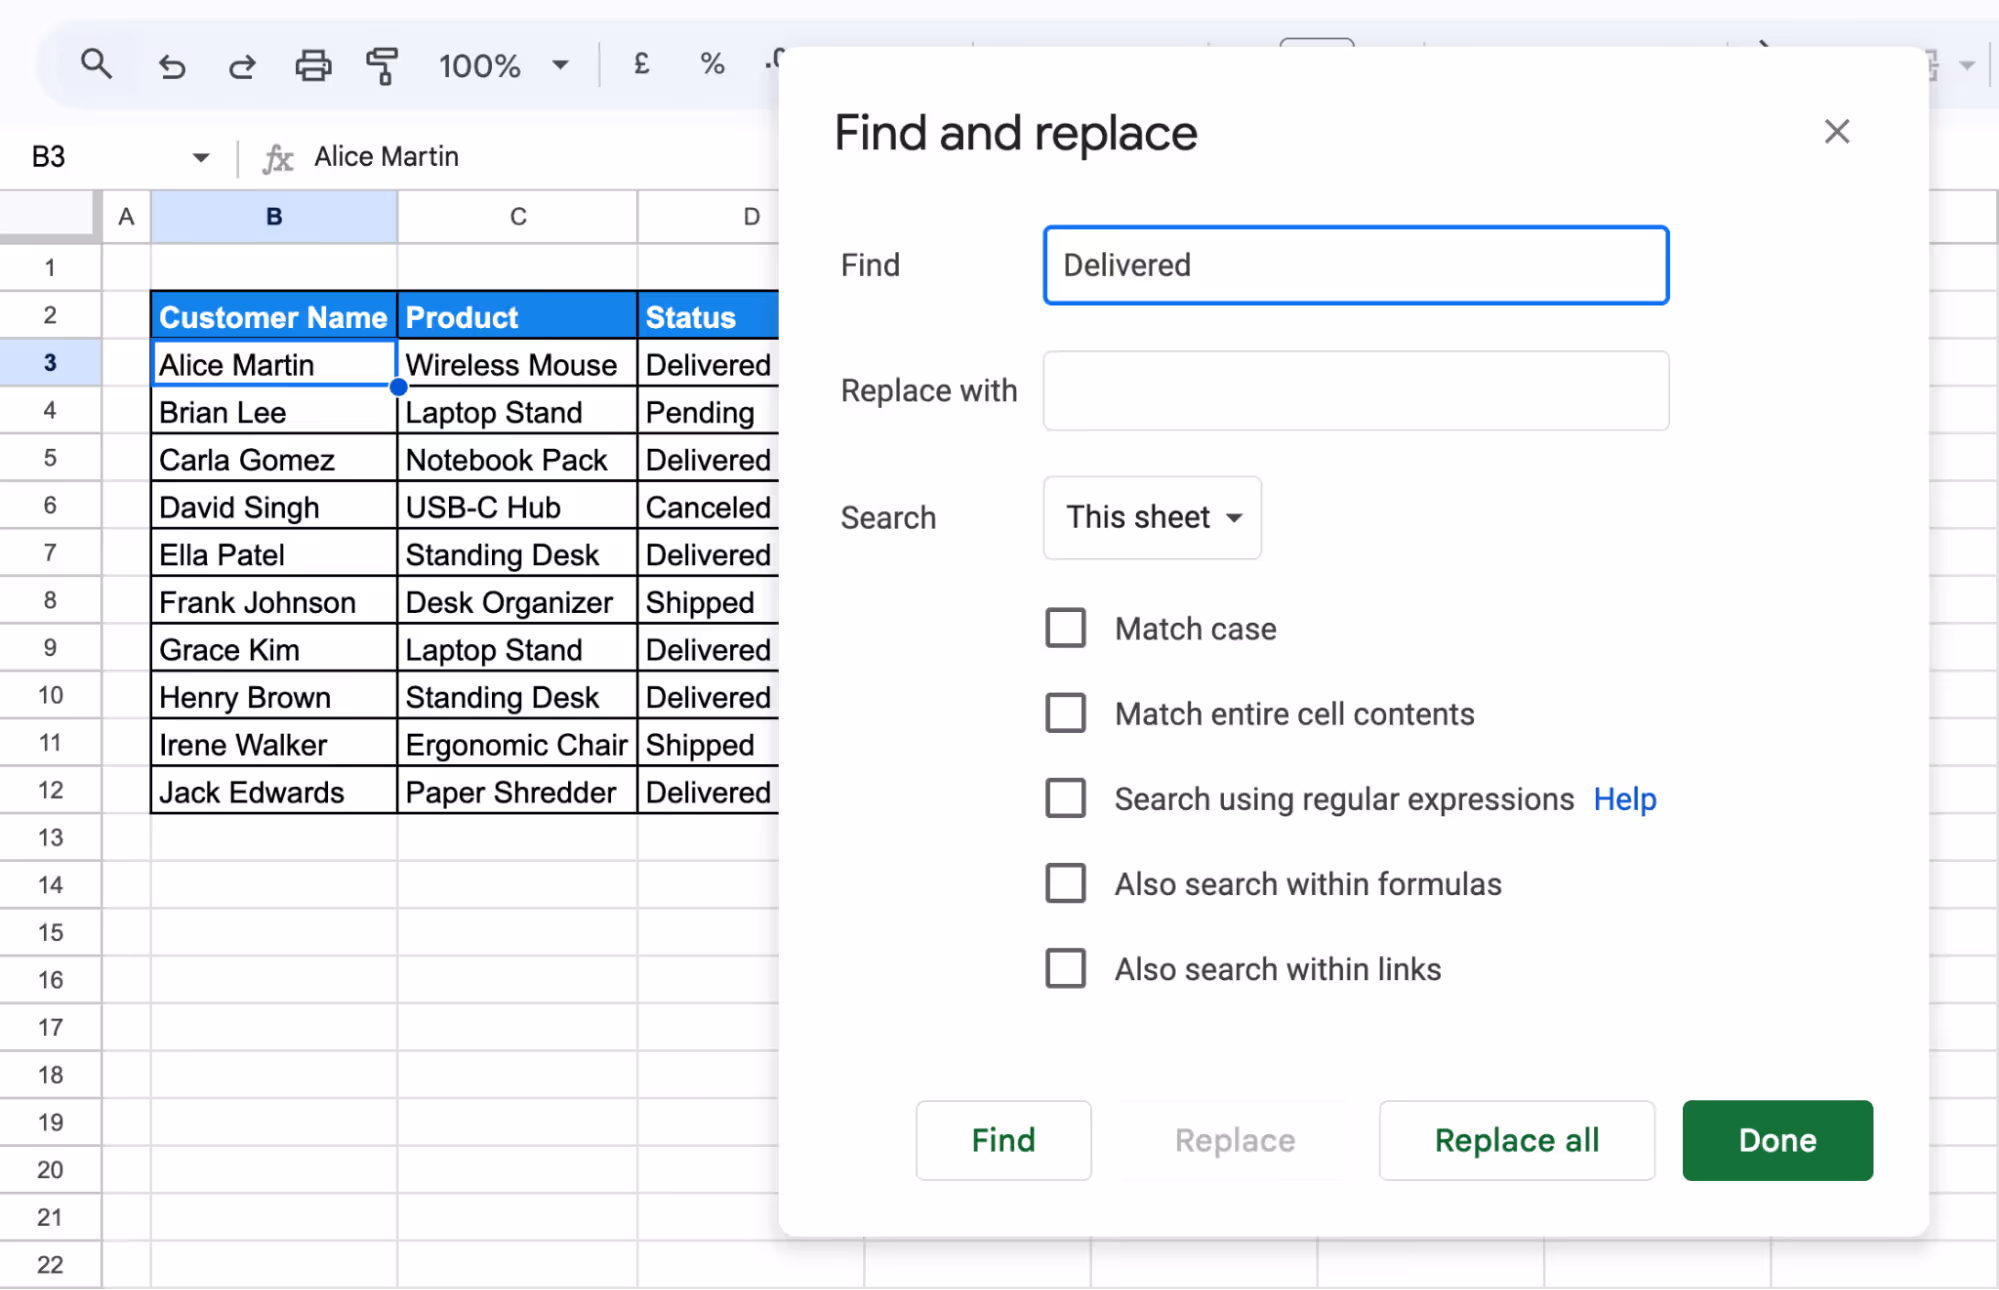The width and height of the screenshot is (1999, 1290).
Task: Enable Also search within formulas
Action: (1066, 883)
